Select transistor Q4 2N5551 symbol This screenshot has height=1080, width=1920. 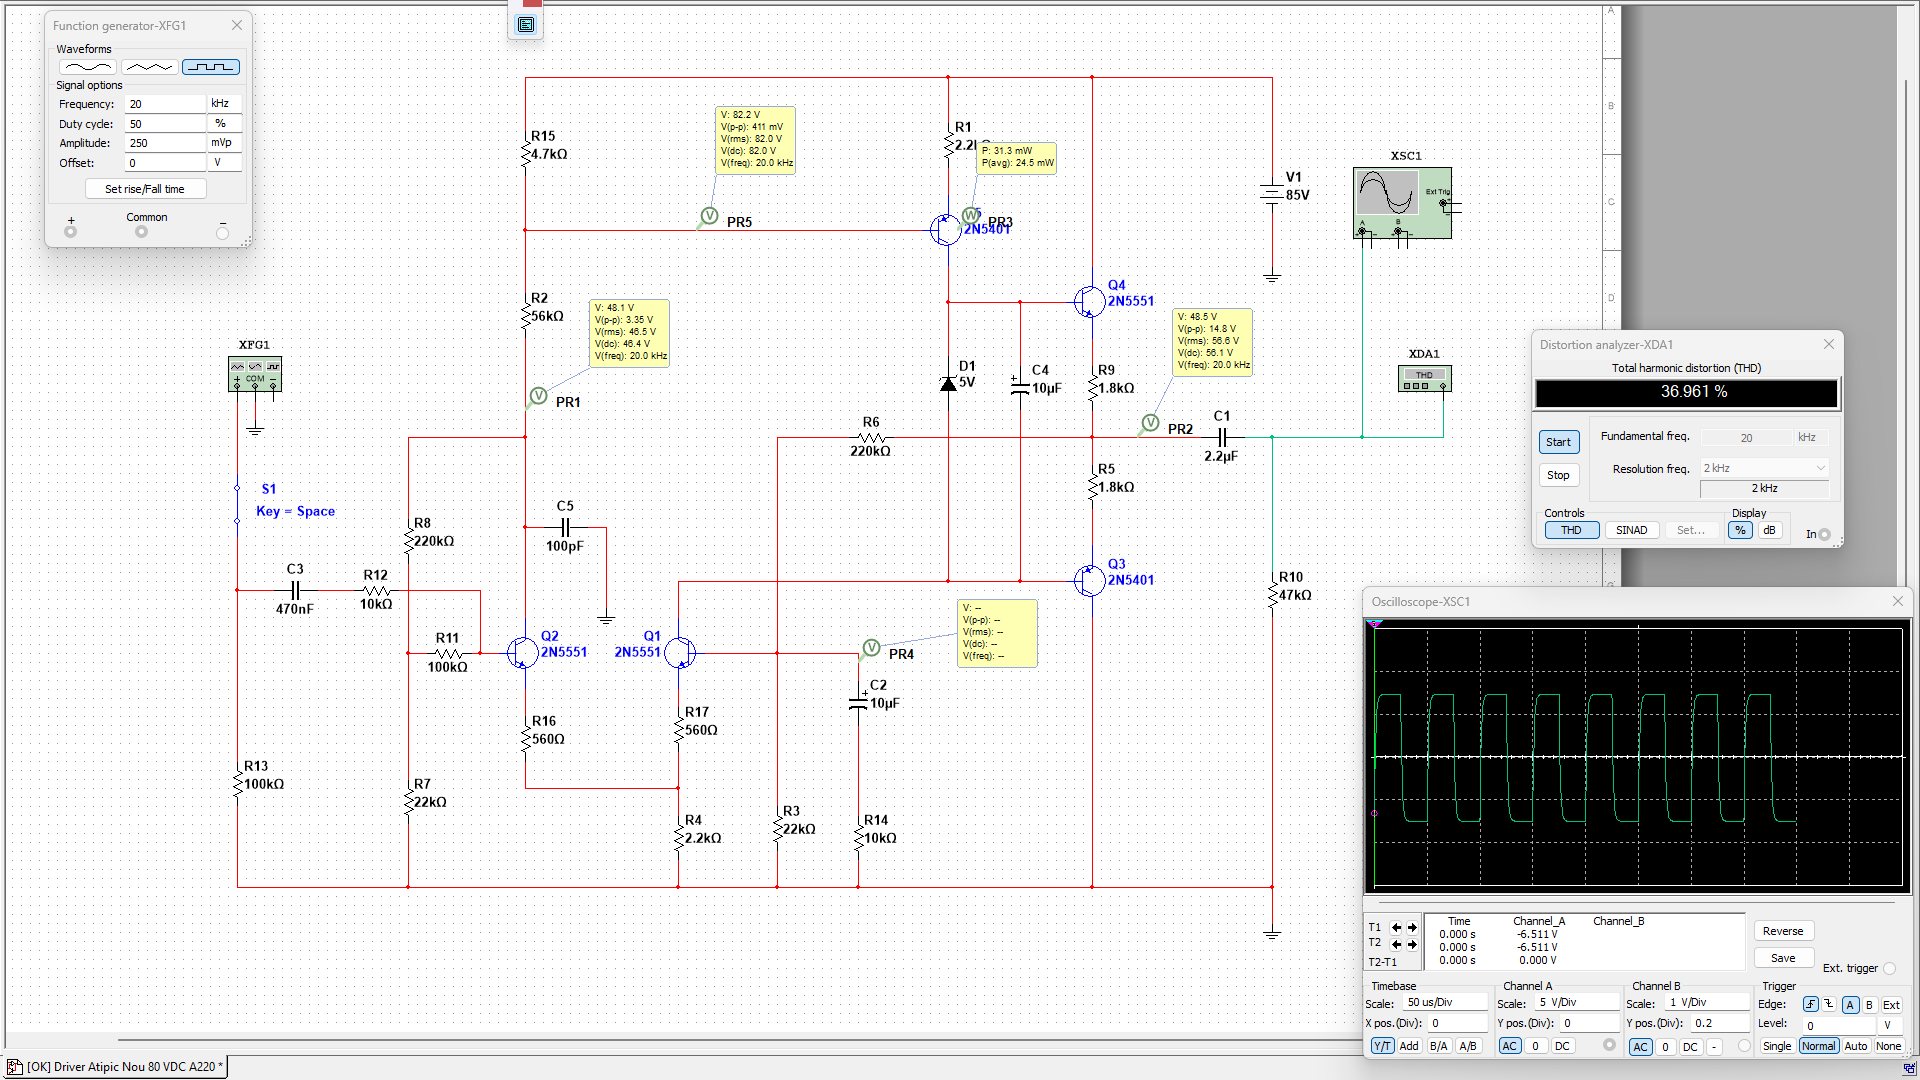1089,301
